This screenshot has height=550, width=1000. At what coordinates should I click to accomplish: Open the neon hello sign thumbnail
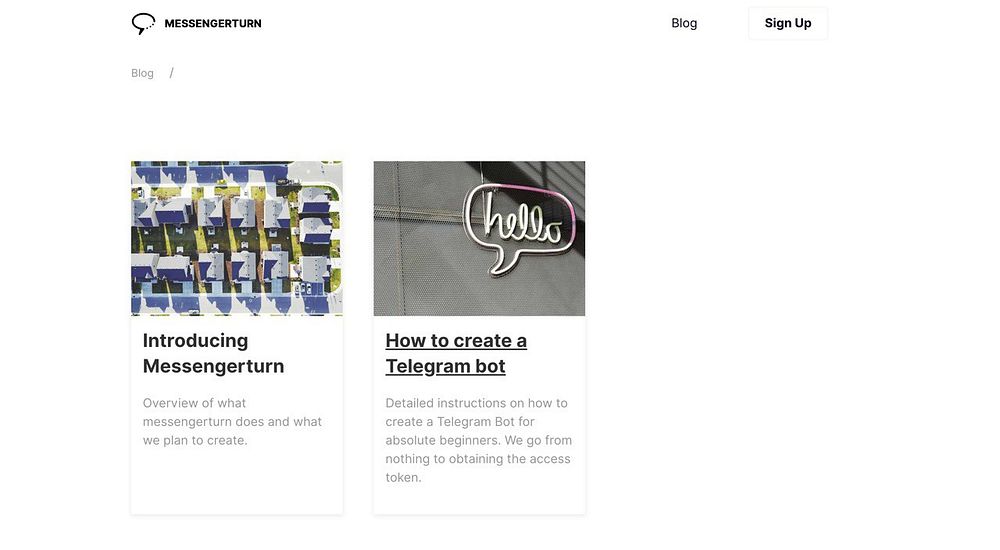click(479, 238)
